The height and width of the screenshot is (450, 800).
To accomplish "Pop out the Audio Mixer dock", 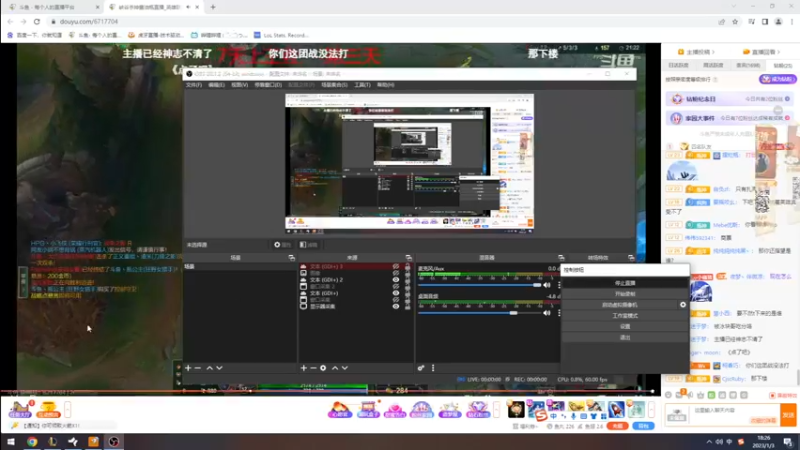I will pyautogui.click(x=561, y=258).
